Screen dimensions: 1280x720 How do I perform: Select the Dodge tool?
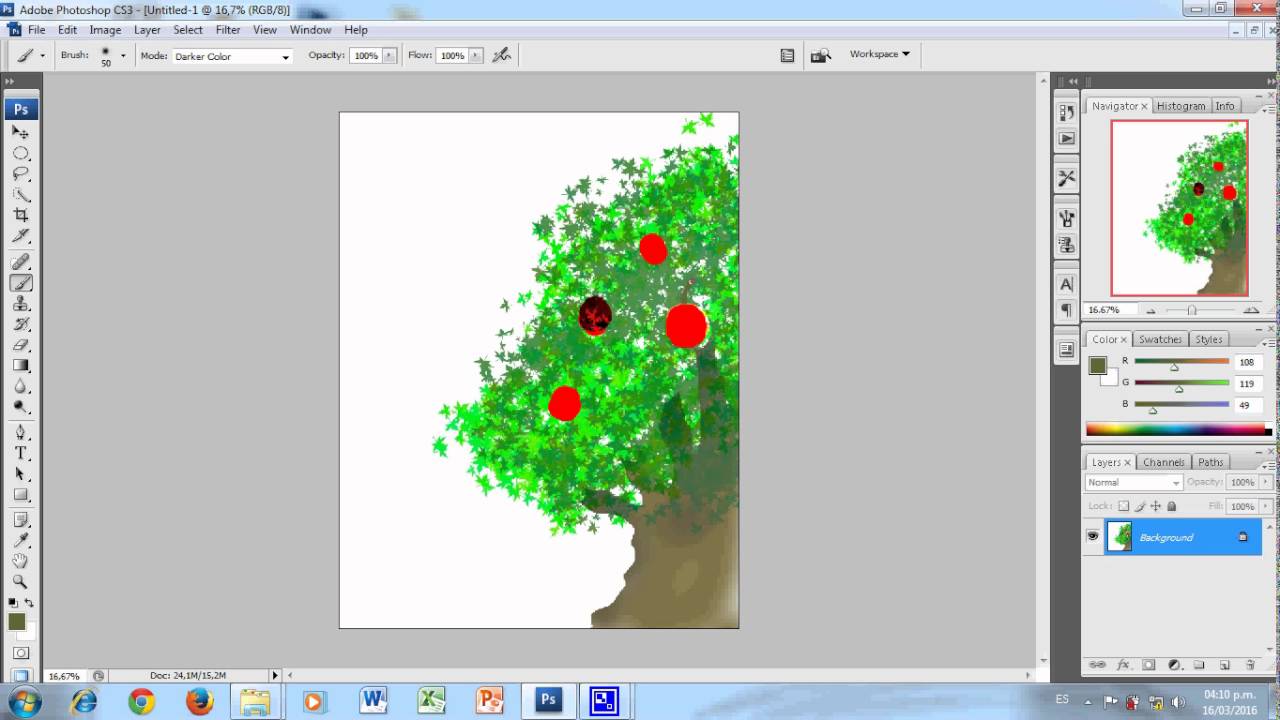tap(21, 407)
